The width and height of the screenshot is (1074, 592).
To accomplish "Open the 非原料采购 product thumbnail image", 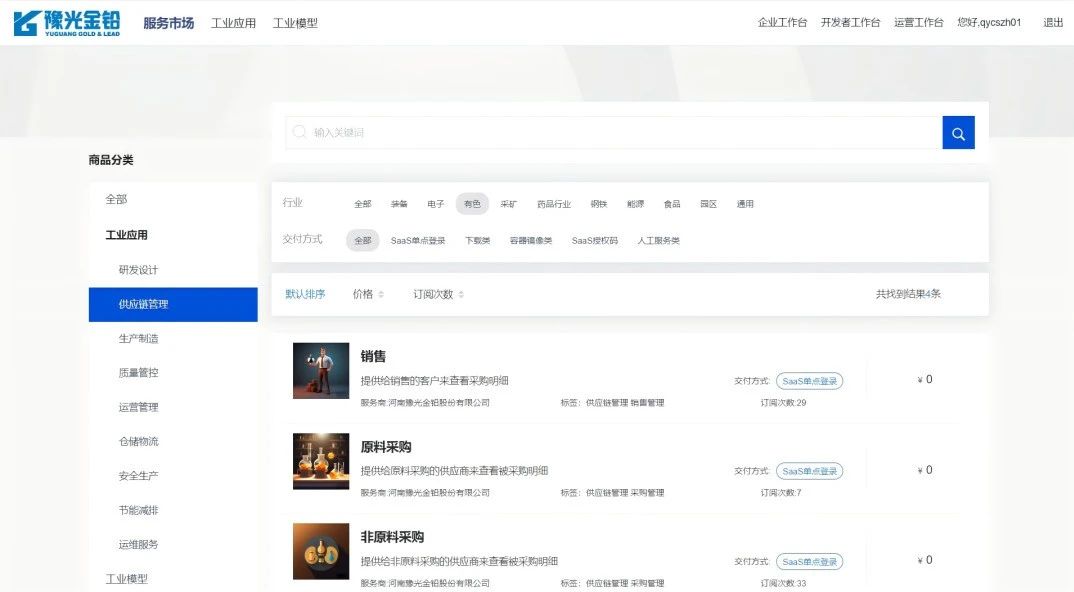I will 321,551.
